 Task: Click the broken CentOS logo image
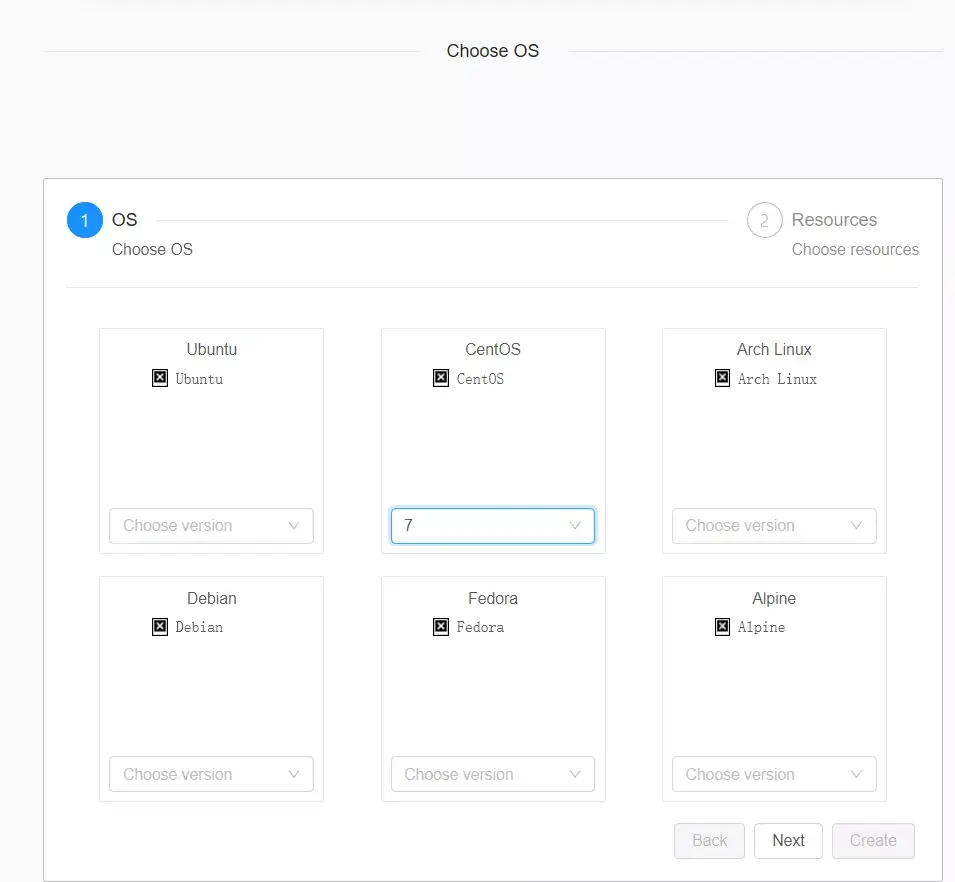click(x=441, y=378)
